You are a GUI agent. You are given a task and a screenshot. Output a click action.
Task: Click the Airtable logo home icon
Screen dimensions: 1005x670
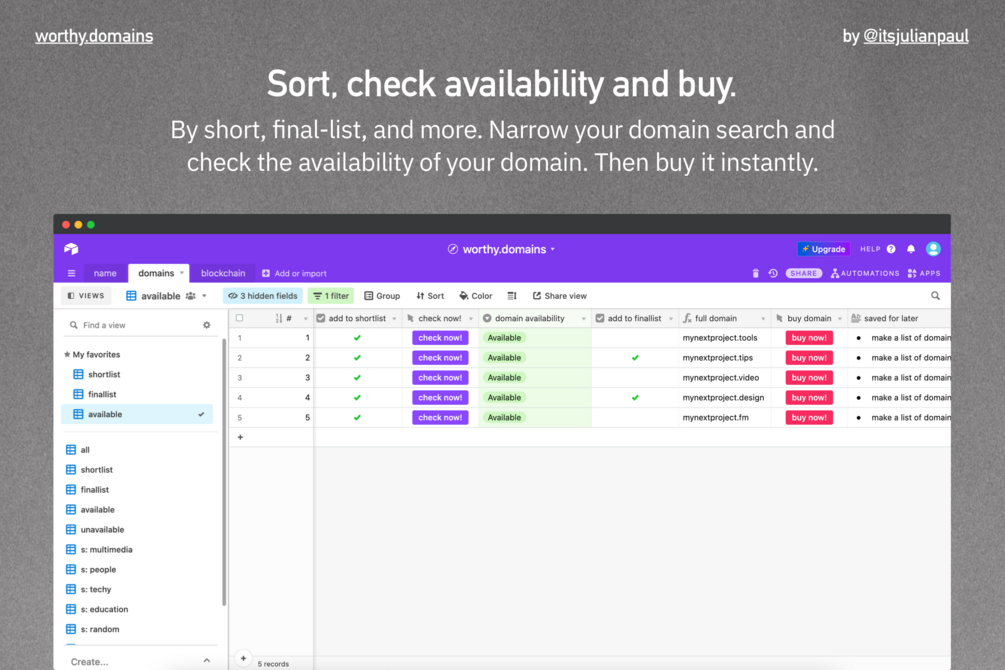pos(71,249)
